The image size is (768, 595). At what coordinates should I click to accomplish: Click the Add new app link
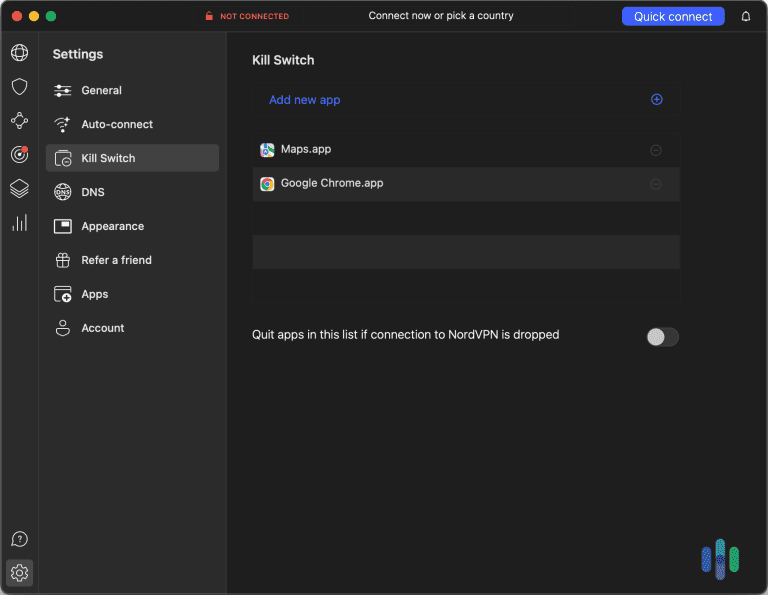tap(305, 100)
